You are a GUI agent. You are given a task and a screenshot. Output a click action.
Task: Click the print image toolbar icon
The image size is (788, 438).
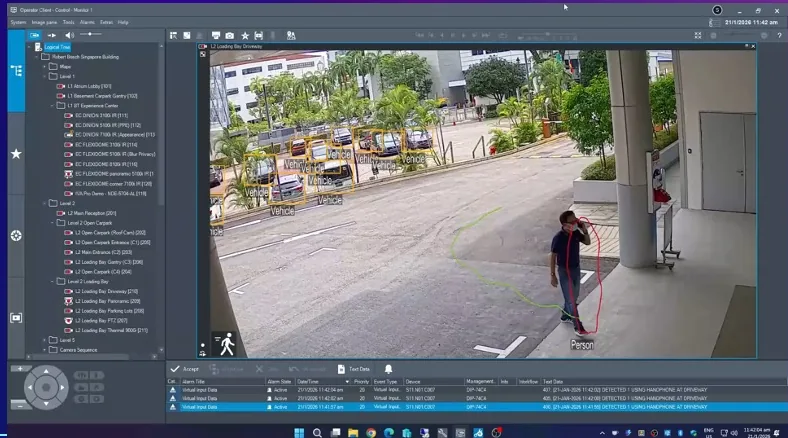[x=216, y=35]
